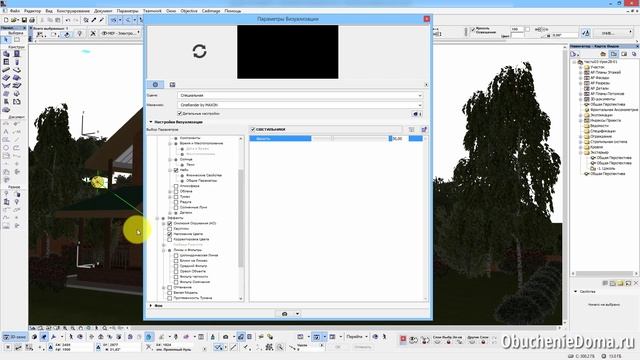The image size is (640, 360).
Task: Click the 3D-окно button in bottom toolbar
Action: 15,337
